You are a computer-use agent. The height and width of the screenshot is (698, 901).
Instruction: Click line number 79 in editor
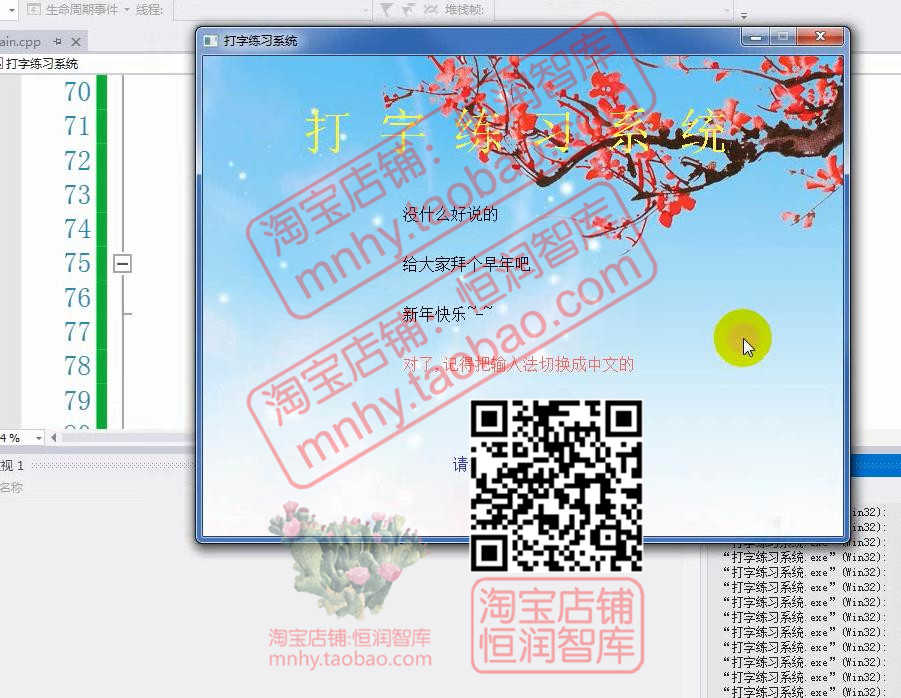pyautogui.click(x=77, y=400)
